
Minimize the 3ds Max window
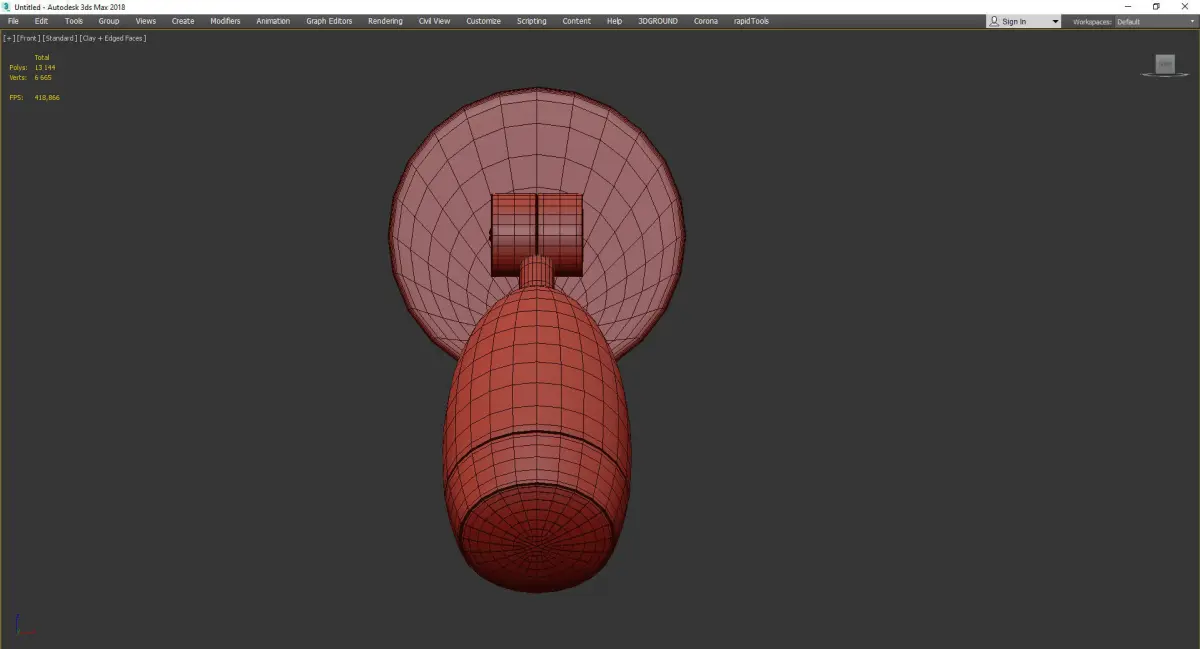pyautogui.click(x=1128, y=7)
